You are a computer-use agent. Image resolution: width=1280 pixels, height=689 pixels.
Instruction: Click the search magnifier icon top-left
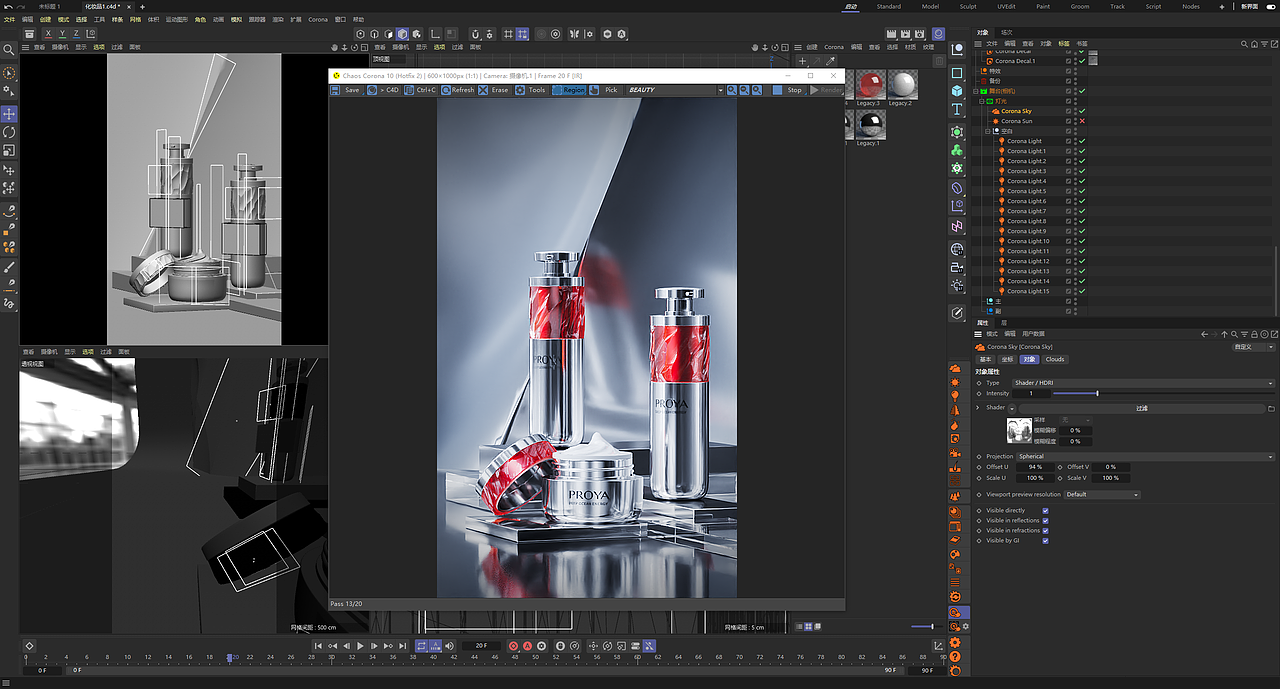tap(8, 49)
